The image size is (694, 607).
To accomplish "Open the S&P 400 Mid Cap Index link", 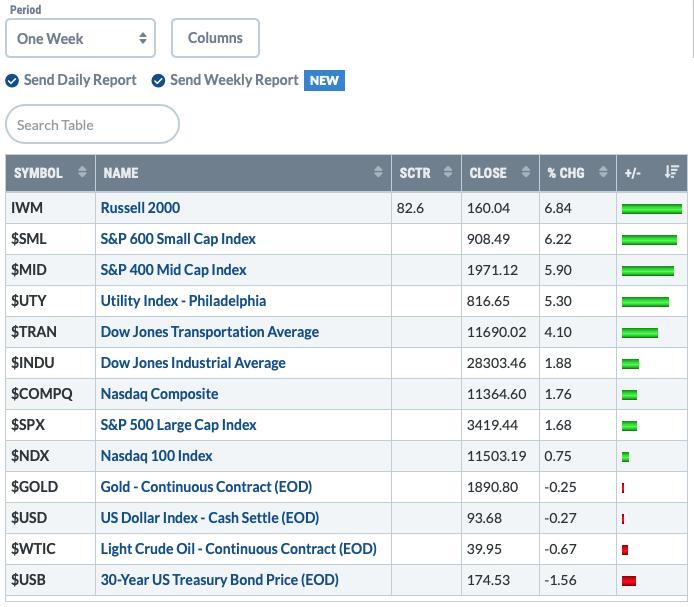I will click(x=174, y=270).
